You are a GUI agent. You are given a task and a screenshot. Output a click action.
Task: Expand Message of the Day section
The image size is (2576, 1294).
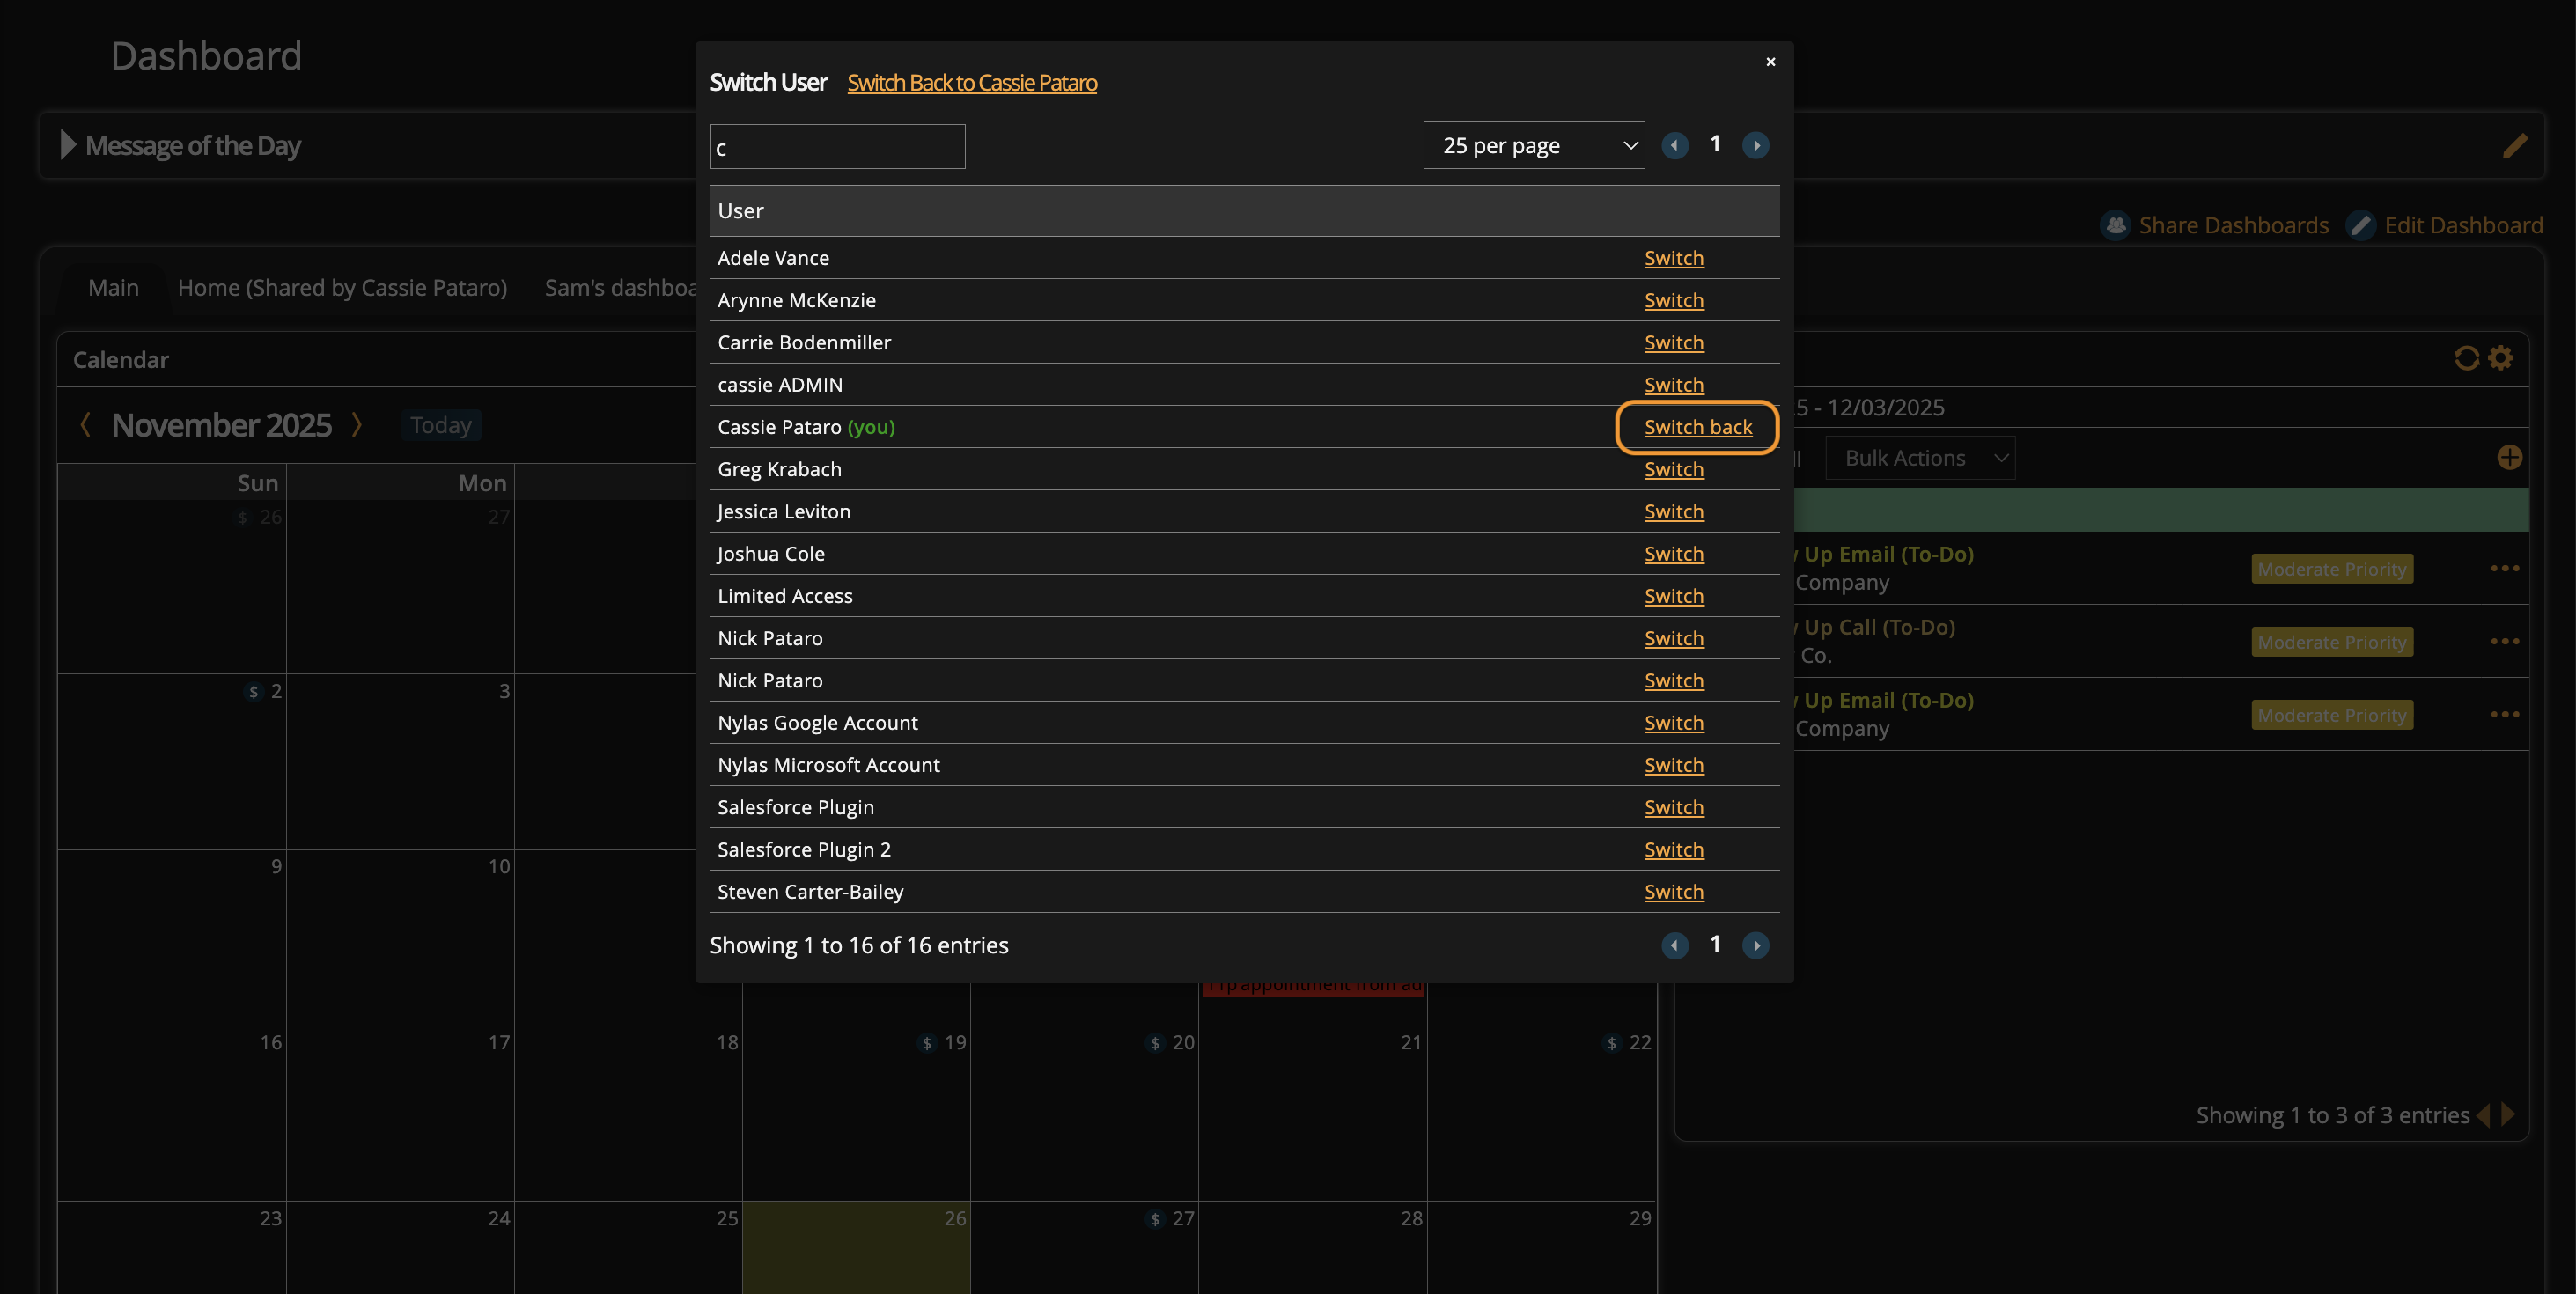68,146
